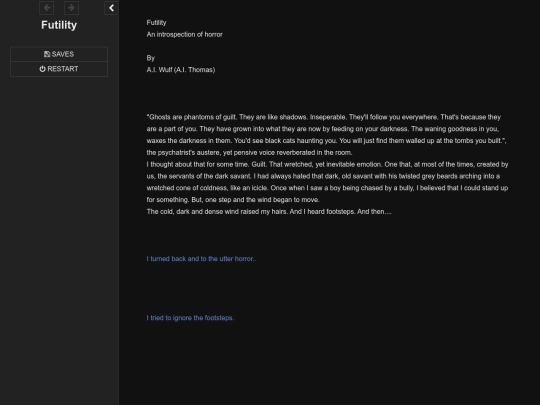Viewport: 540px width, 405px height.
Task: Click the bold Futility sidebar title
Action: pyautogui.click(x=59, y=25)
